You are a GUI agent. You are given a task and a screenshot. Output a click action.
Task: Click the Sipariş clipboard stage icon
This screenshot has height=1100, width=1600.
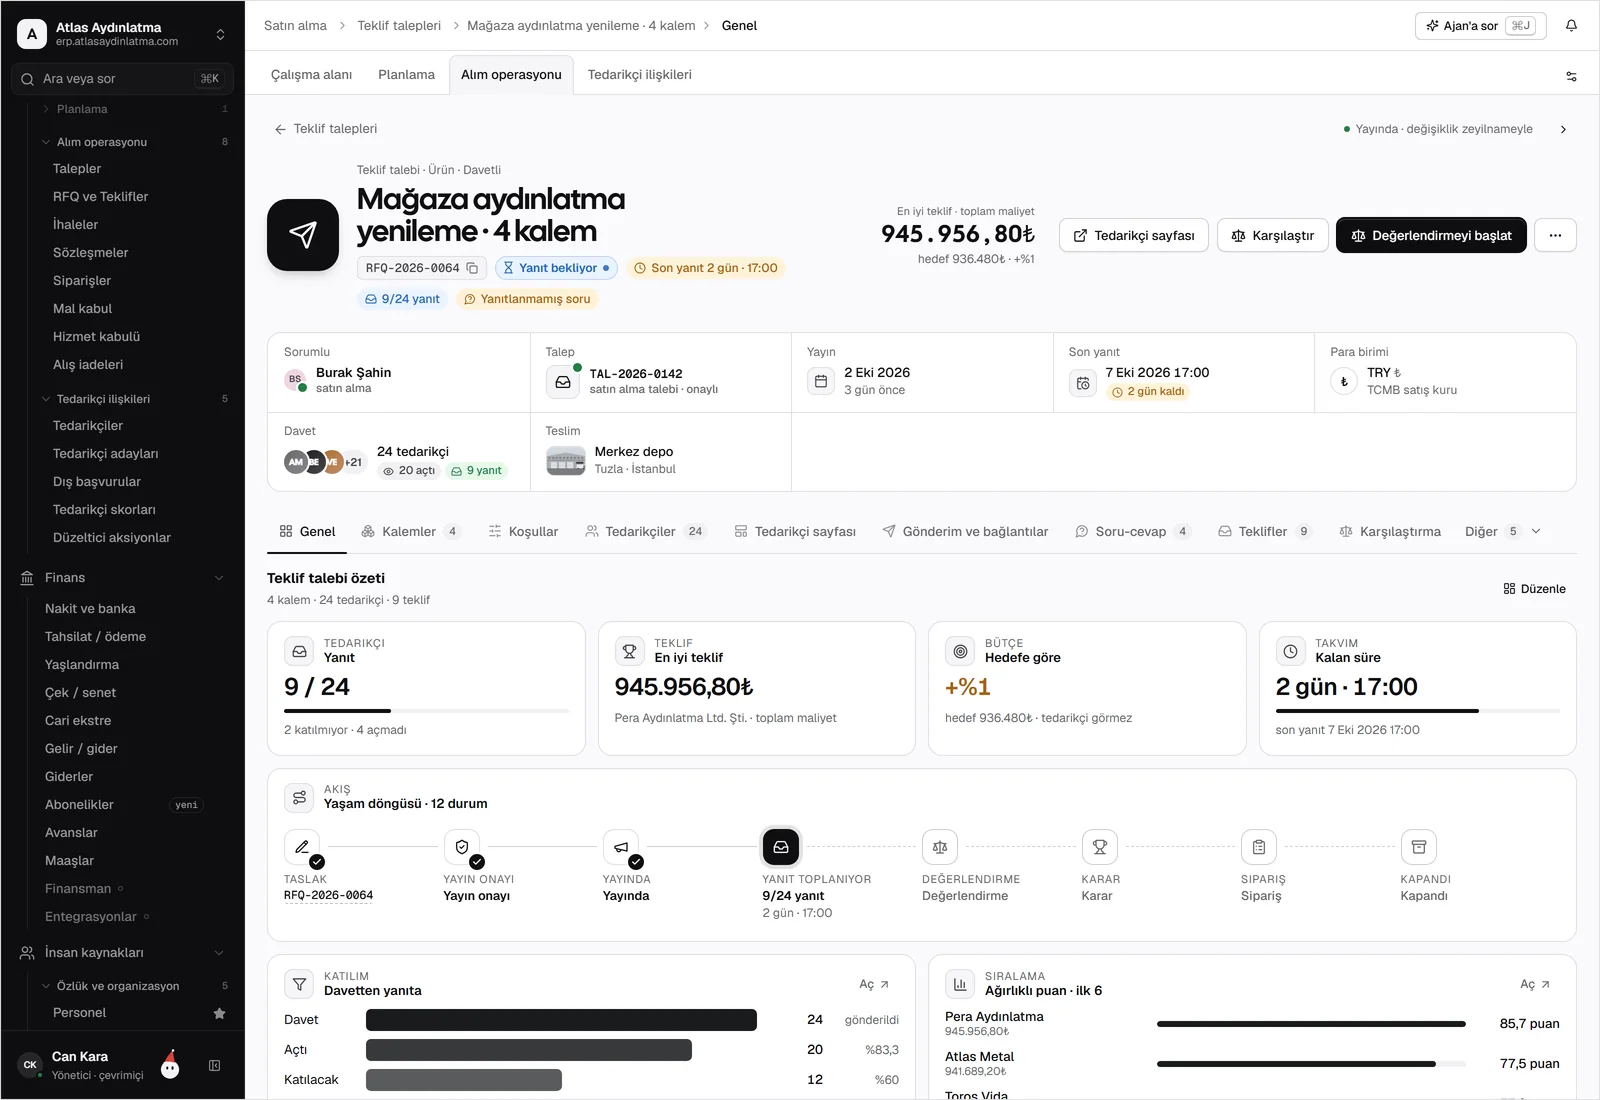[1259, 847]
